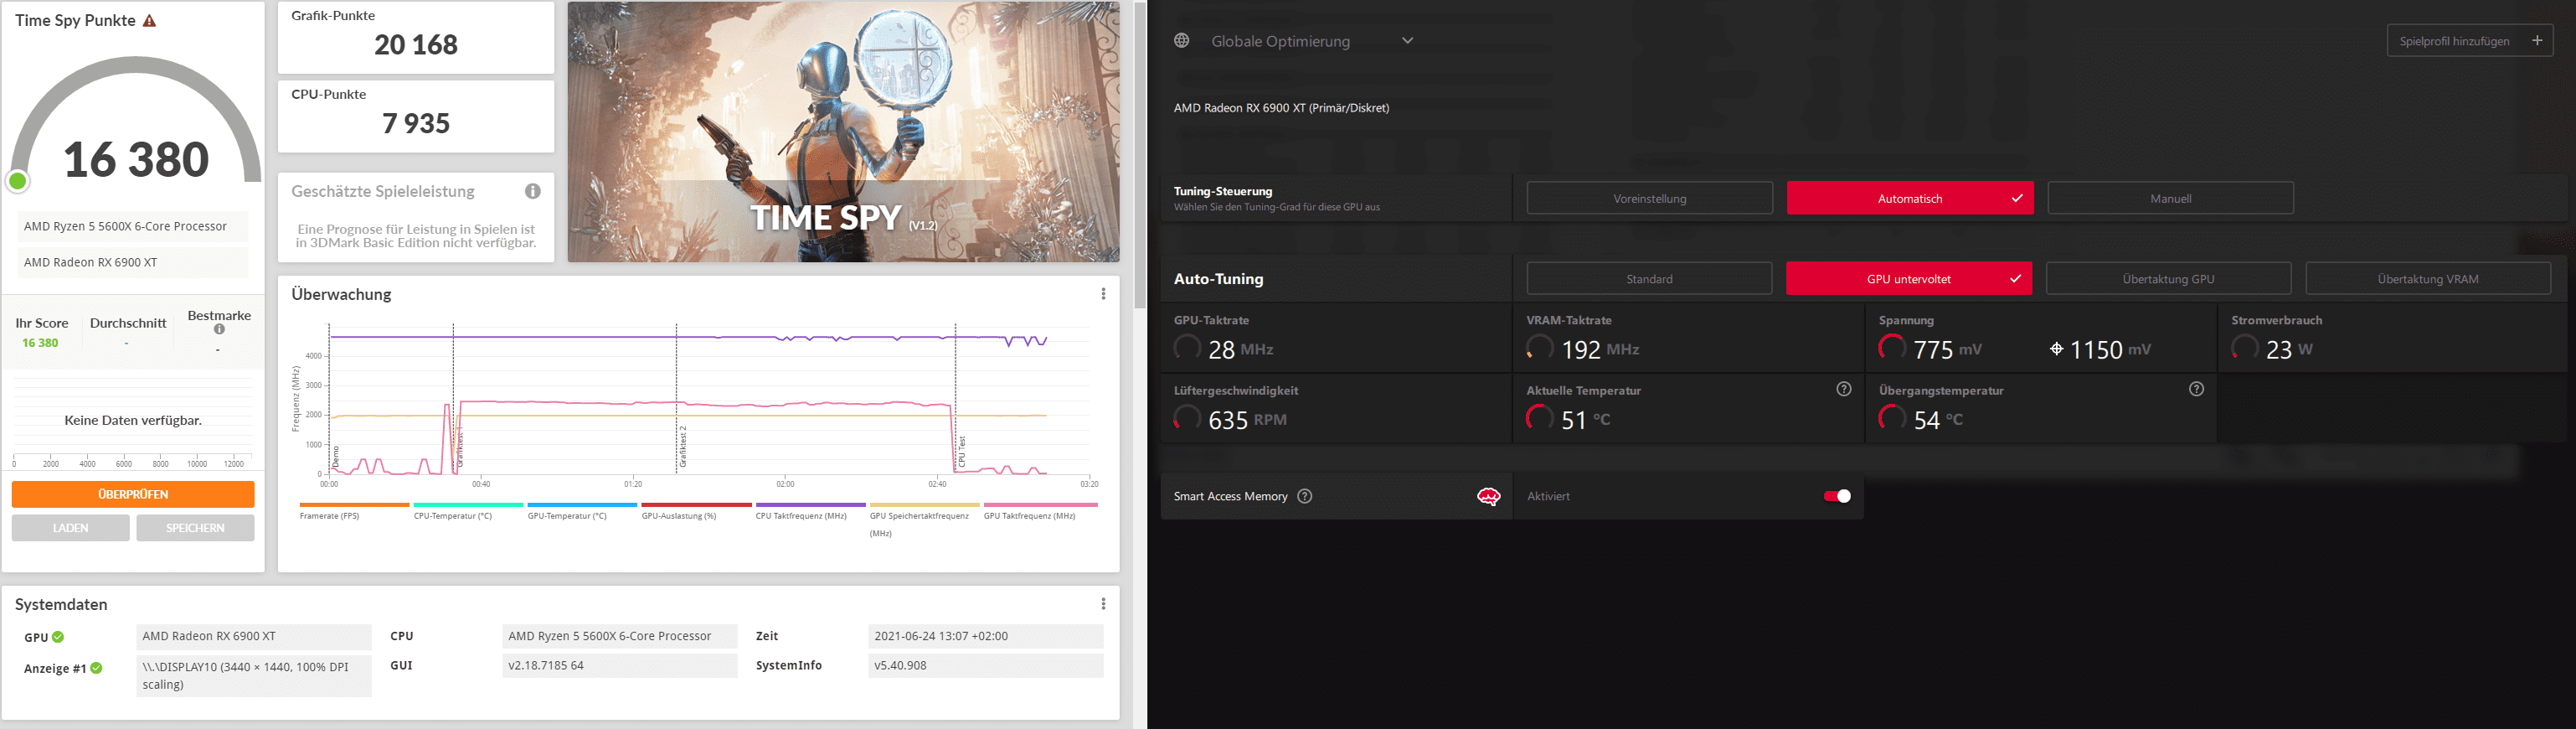Click the Stromverbrauch gauge ring

pos(2245,348)
